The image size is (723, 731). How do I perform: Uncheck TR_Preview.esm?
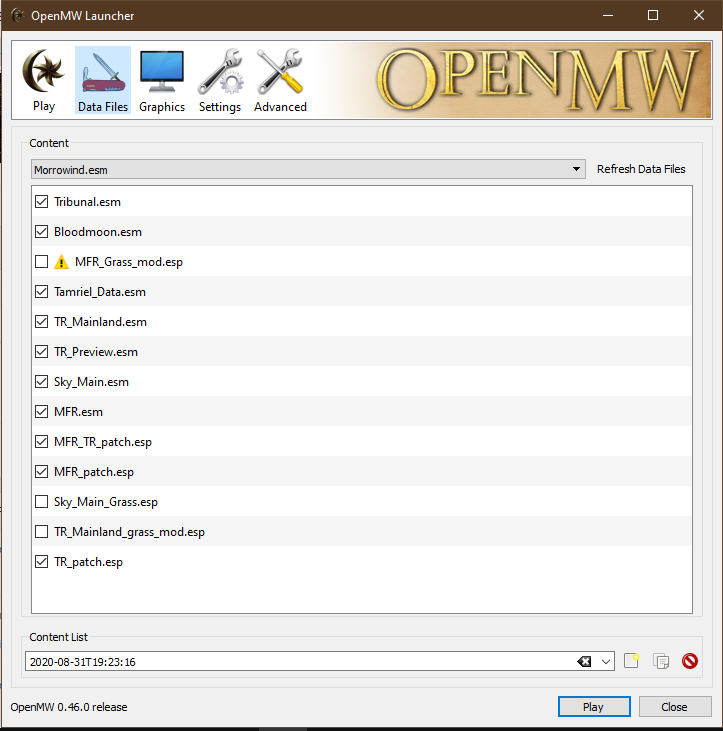coord(41,352)
